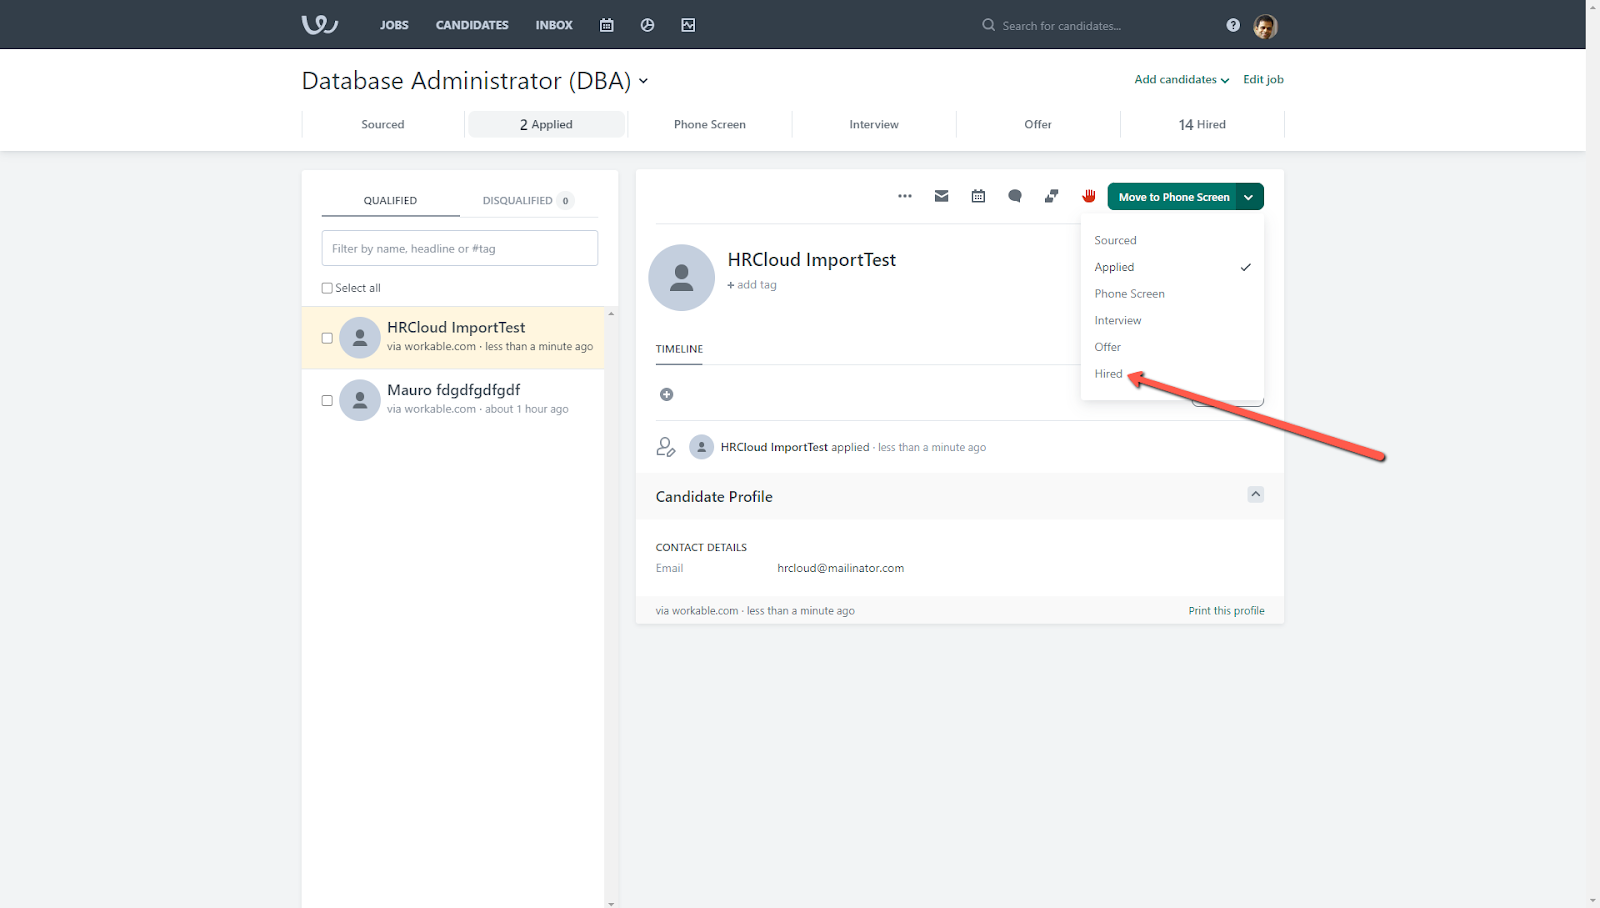
Task: Select Mauro fdgdfgdfgdf name in the candidate list
Action: pos(454,390)
